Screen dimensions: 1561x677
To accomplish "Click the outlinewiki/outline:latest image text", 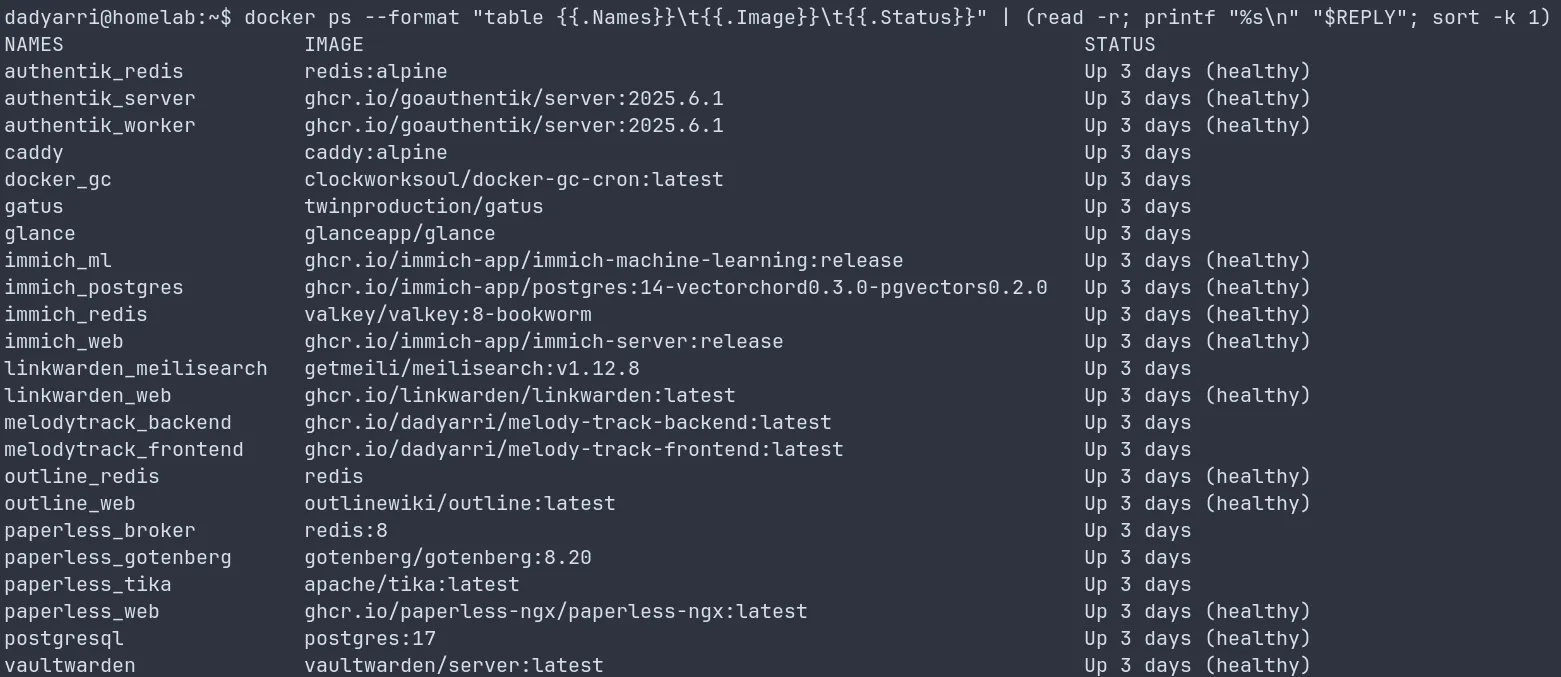I will [460, 503].
